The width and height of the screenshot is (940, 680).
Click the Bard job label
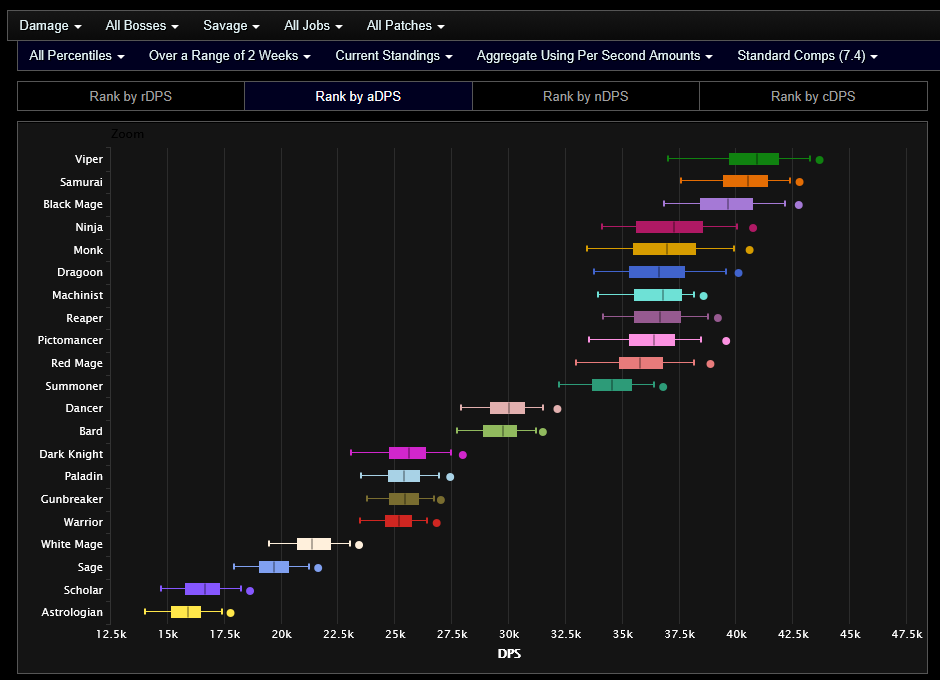[91, 431]
